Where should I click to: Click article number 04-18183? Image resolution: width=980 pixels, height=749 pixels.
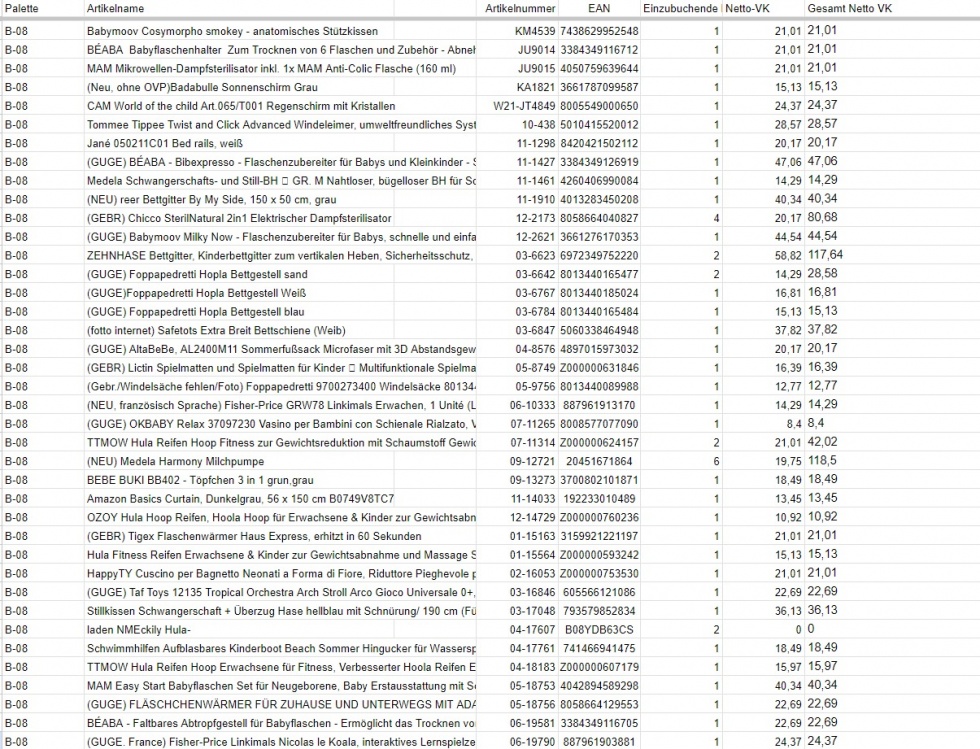(x=532, y=668)
